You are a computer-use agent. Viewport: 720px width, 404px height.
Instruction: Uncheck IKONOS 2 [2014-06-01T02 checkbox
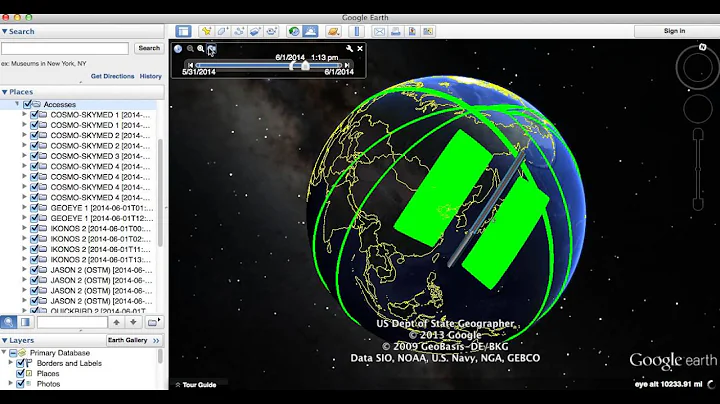[34, 239]
